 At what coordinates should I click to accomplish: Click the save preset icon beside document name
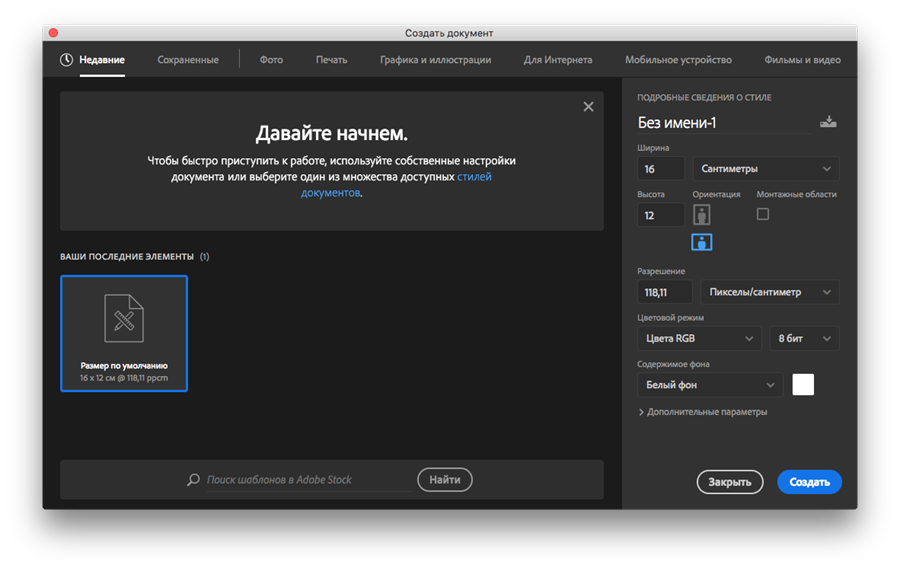(827, 123)
